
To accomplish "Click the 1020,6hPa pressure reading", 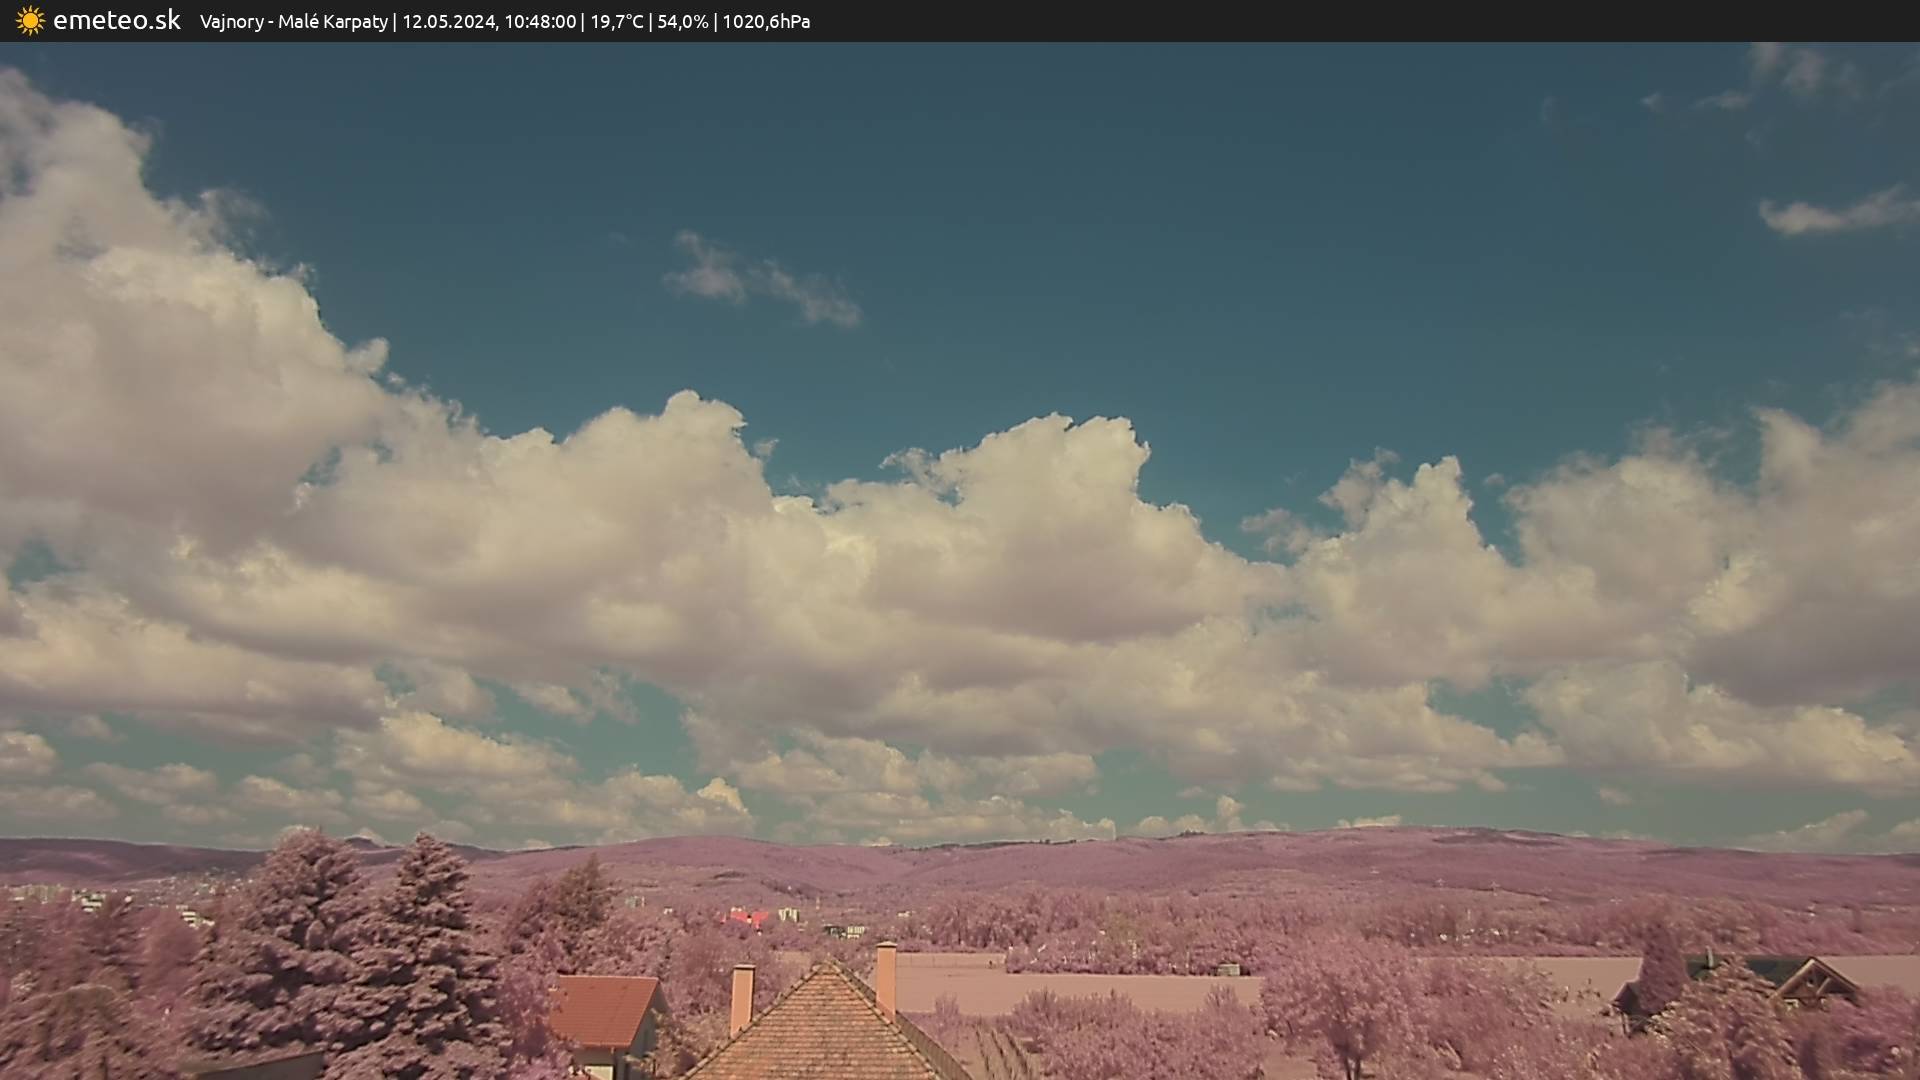I will (766, 21).
